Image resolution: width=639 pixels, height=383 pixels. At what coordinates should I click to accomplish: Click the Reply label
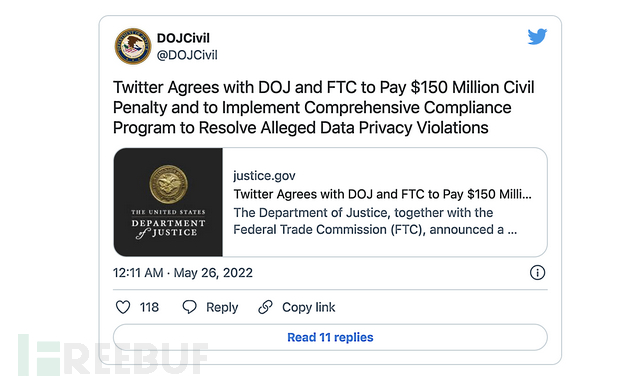coord(222,307)
